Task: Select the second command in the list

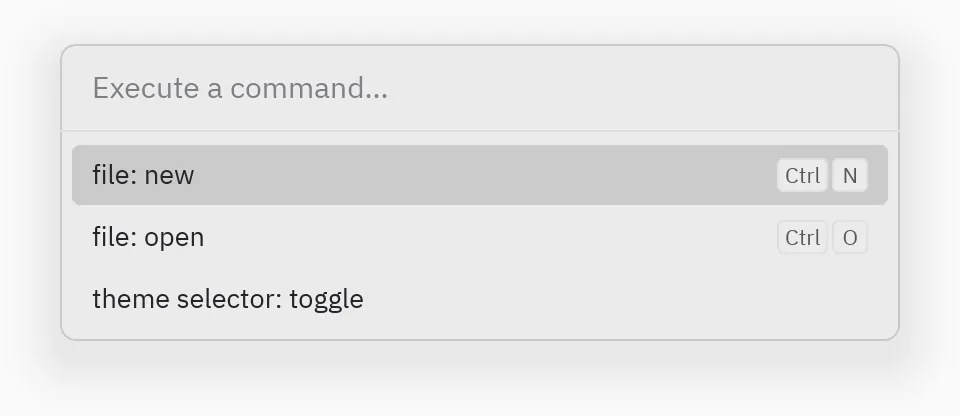Action: (x=480, y=237)
